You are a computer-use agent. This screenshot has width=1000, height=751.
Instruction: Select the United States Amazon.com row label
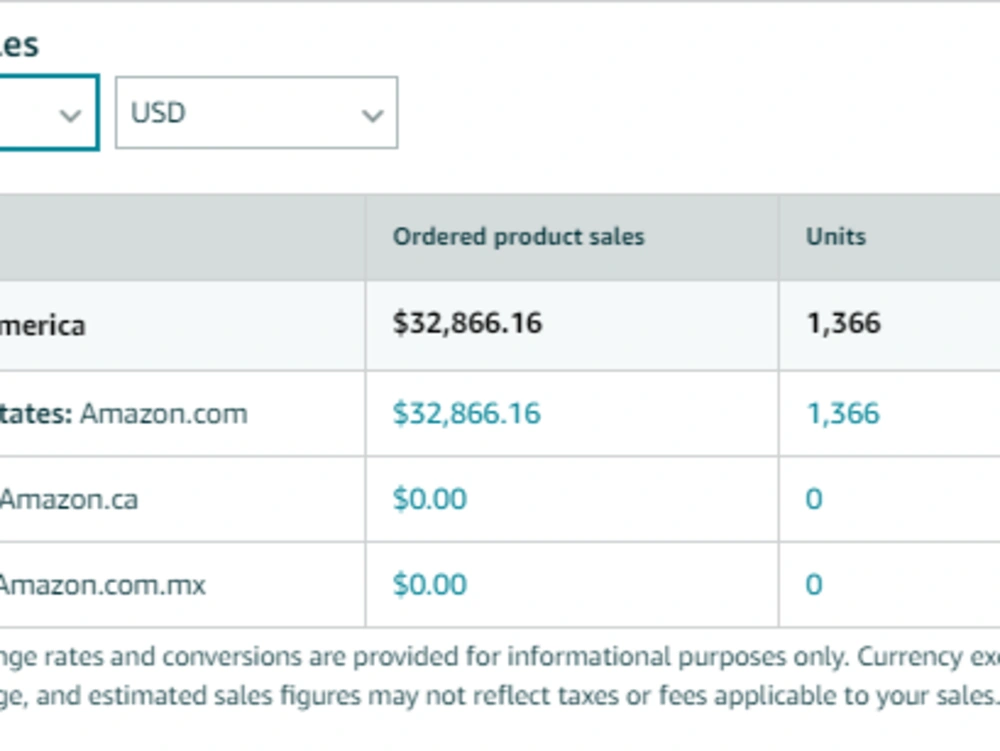pos(123,414)
